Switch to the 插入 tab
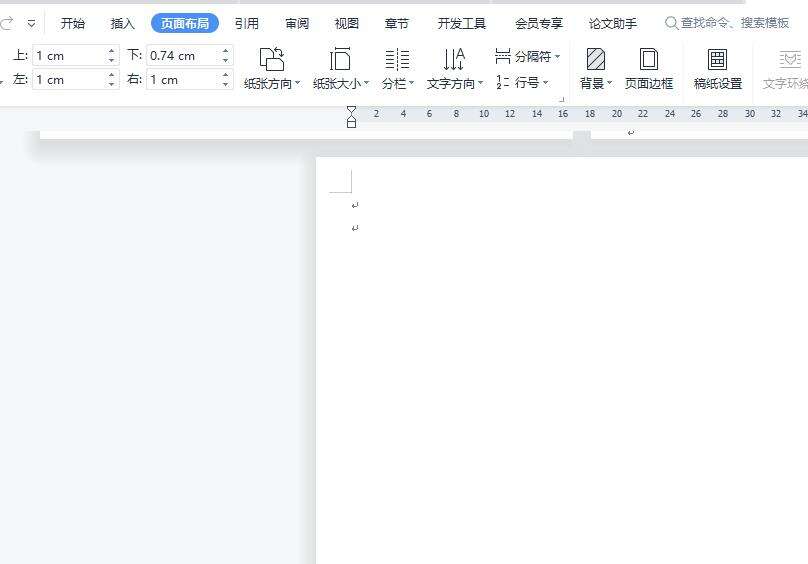This screenshot has height=564, width=808. point(123,23)
